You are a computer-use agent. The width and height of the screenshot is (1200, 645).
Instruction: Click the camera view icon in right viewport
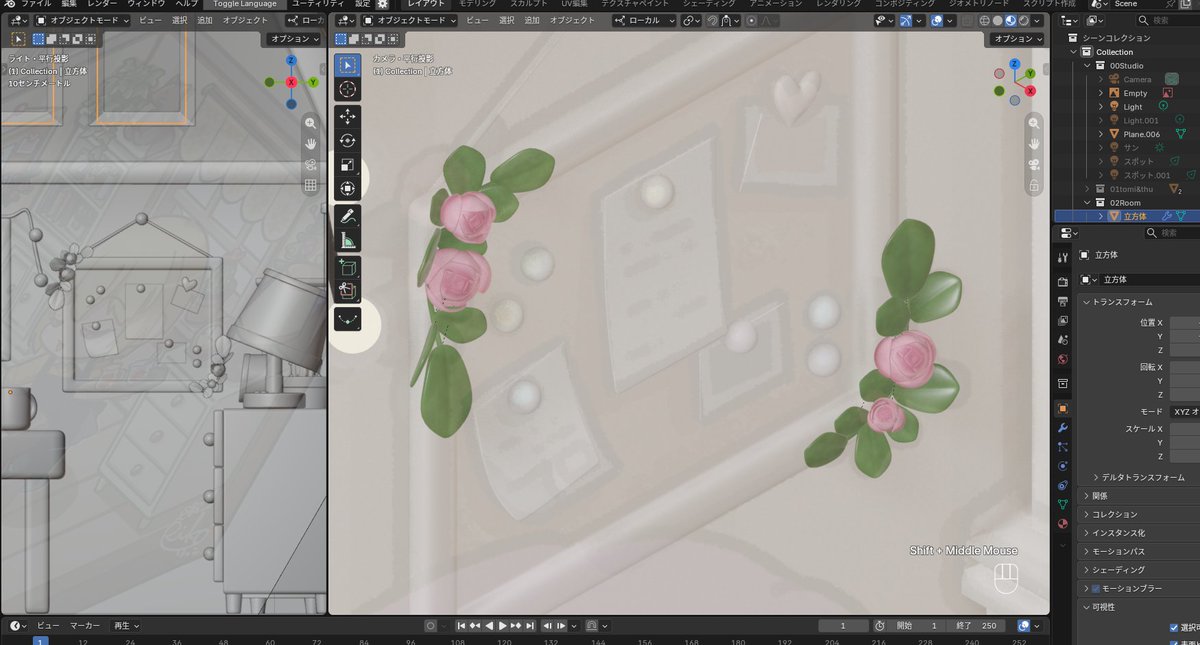[x=1034, y=165]
